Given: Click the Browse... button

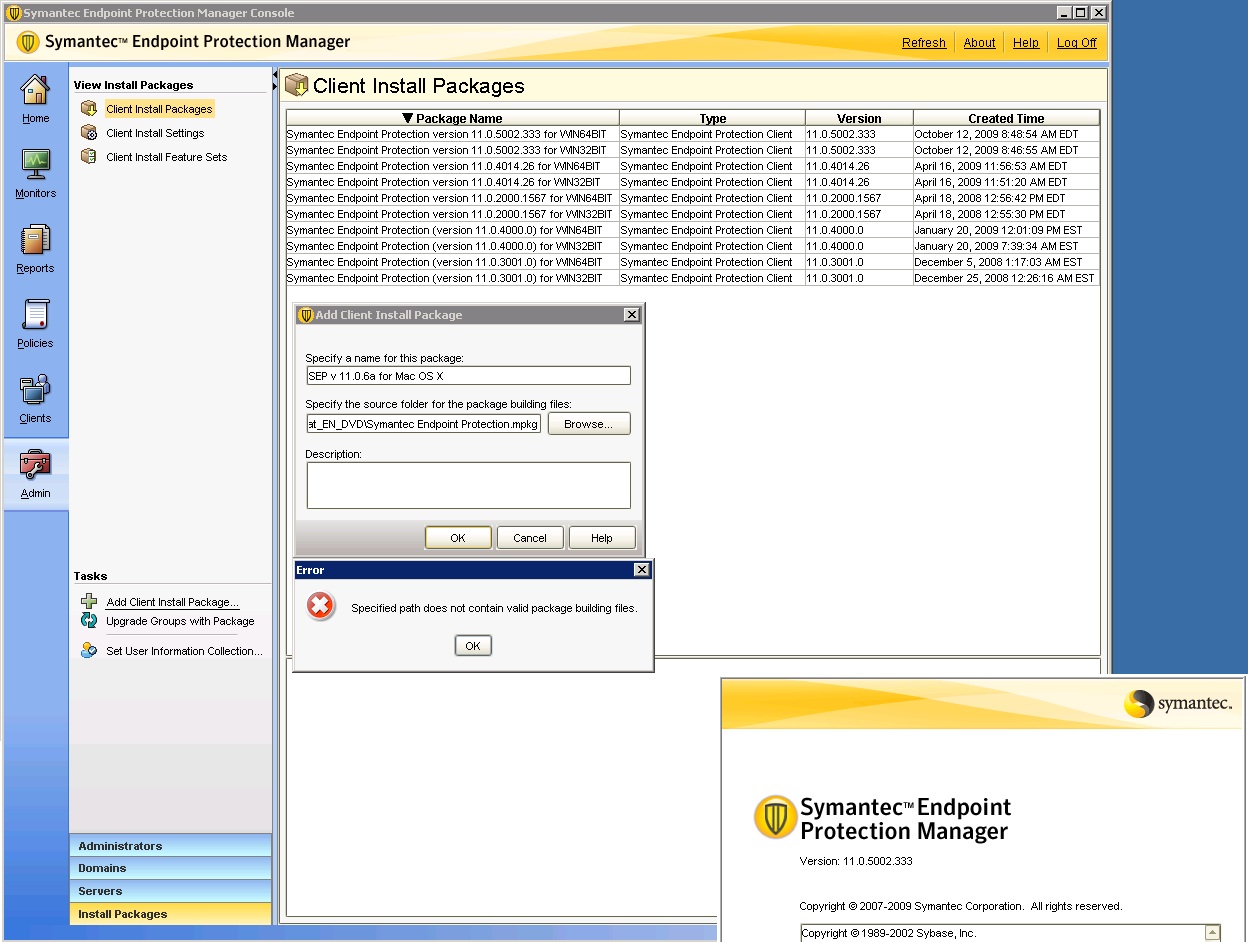Looking at the screenshot, I should [x=589, y=424].
